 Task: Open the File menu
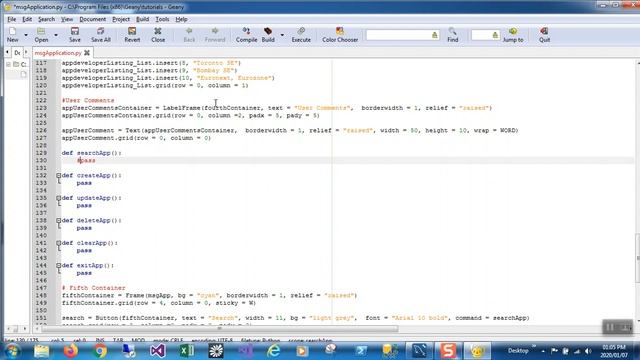pyautogui.click(x=11, y=19)
